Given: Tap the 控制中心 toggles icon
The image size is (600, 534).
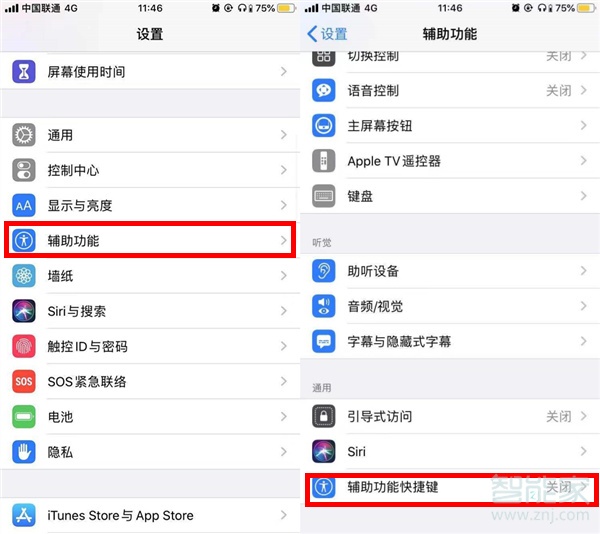Looking at the screenshot, I should [x=24, y=170].
